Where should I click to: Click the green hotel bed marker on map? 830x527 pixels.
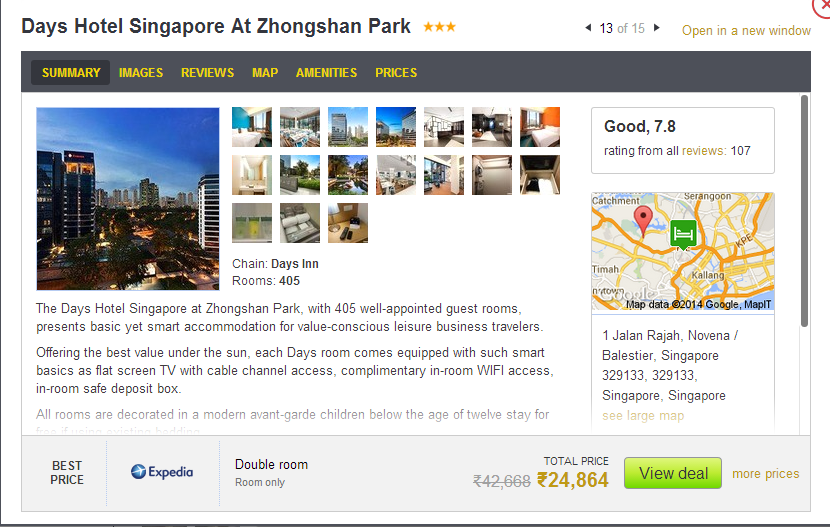tap(683, 234)
